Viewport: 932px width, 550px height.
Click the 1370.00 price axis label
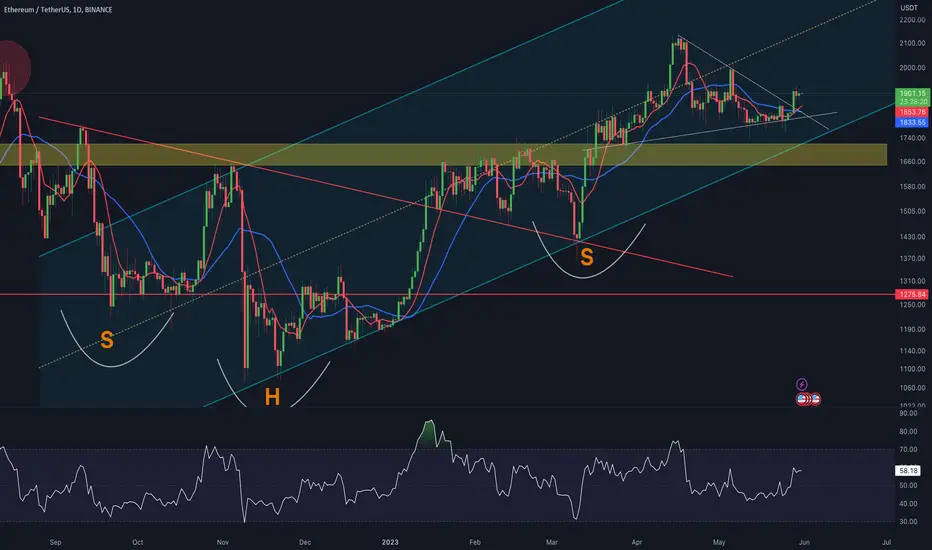(x=912, y=259)
